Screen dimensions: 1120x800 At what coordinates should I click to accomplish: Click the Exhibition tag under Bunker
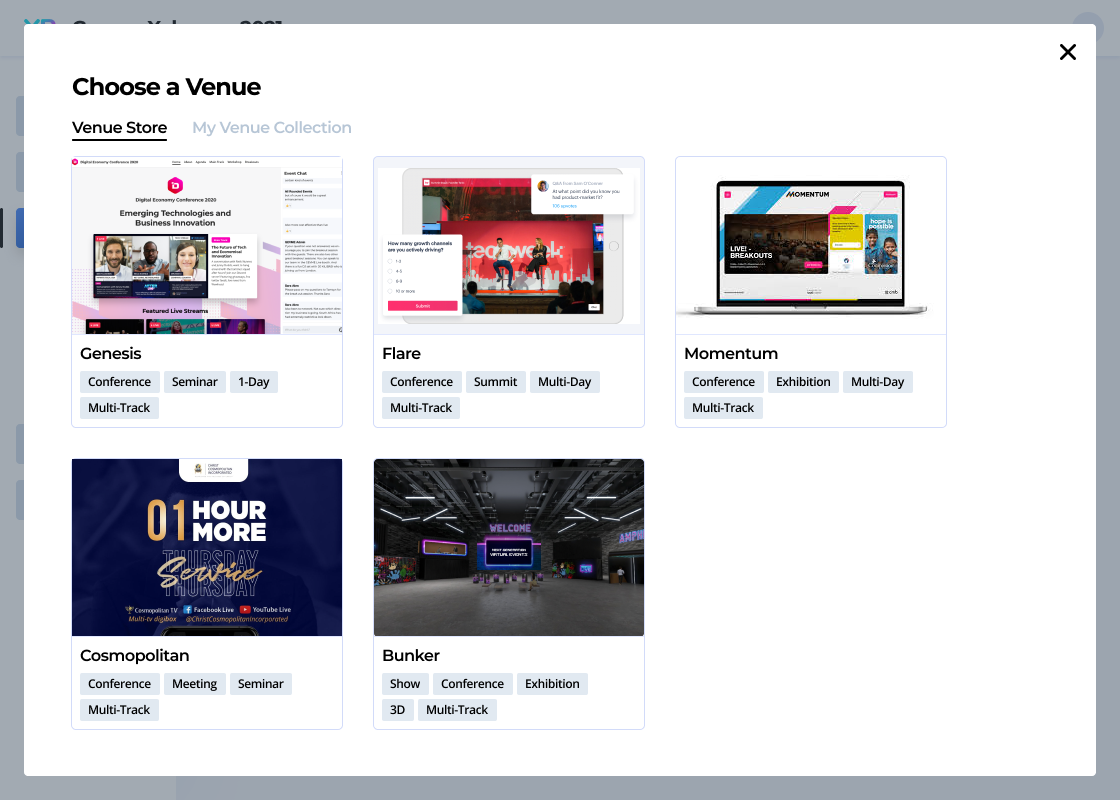pos(552,683)
